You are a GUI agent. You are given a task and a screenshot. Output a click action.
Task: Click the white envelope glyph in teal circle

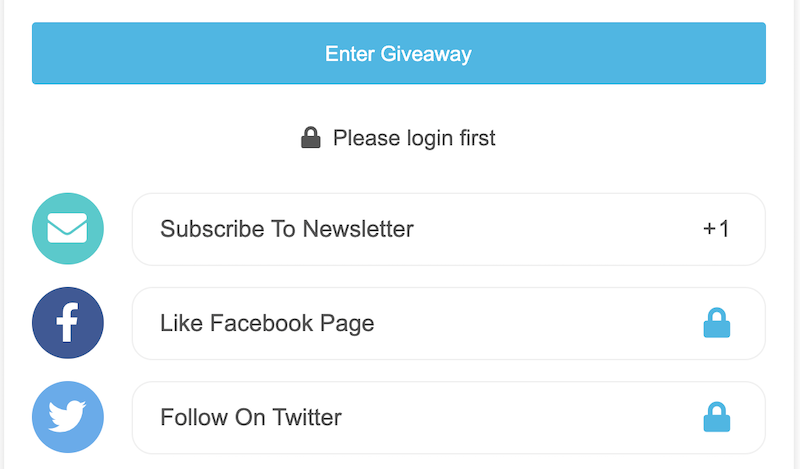coord(67,228)
